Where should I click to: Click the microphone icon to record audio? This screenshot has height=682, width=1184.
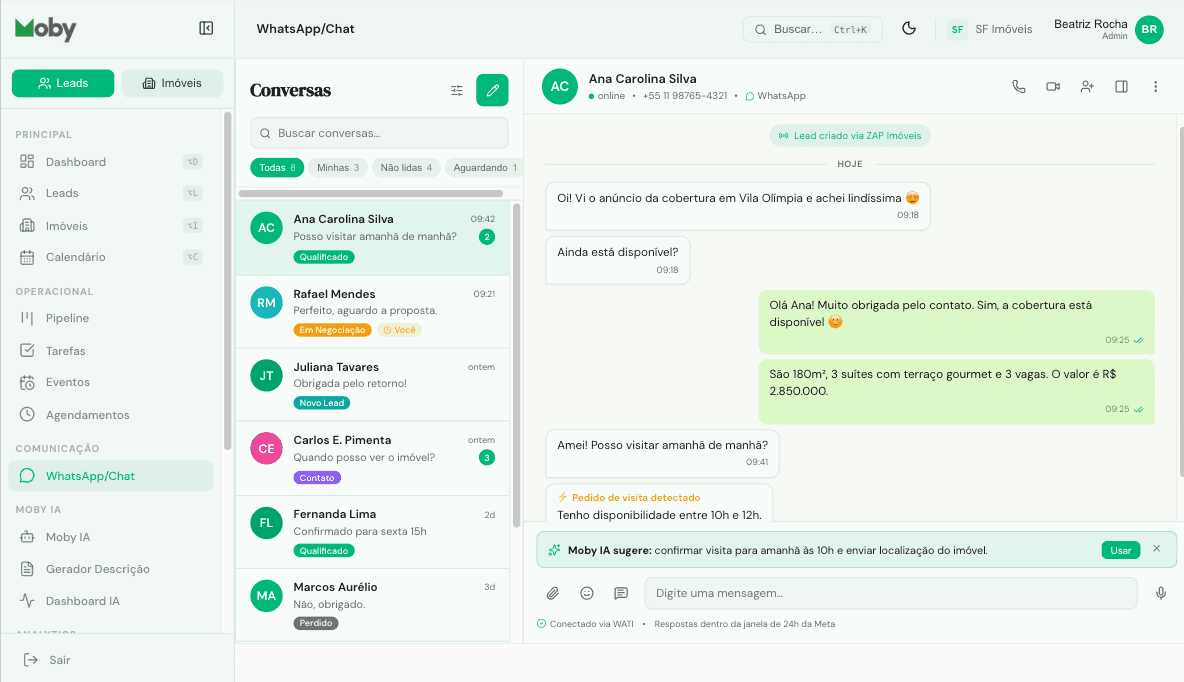click(1160, 593)
